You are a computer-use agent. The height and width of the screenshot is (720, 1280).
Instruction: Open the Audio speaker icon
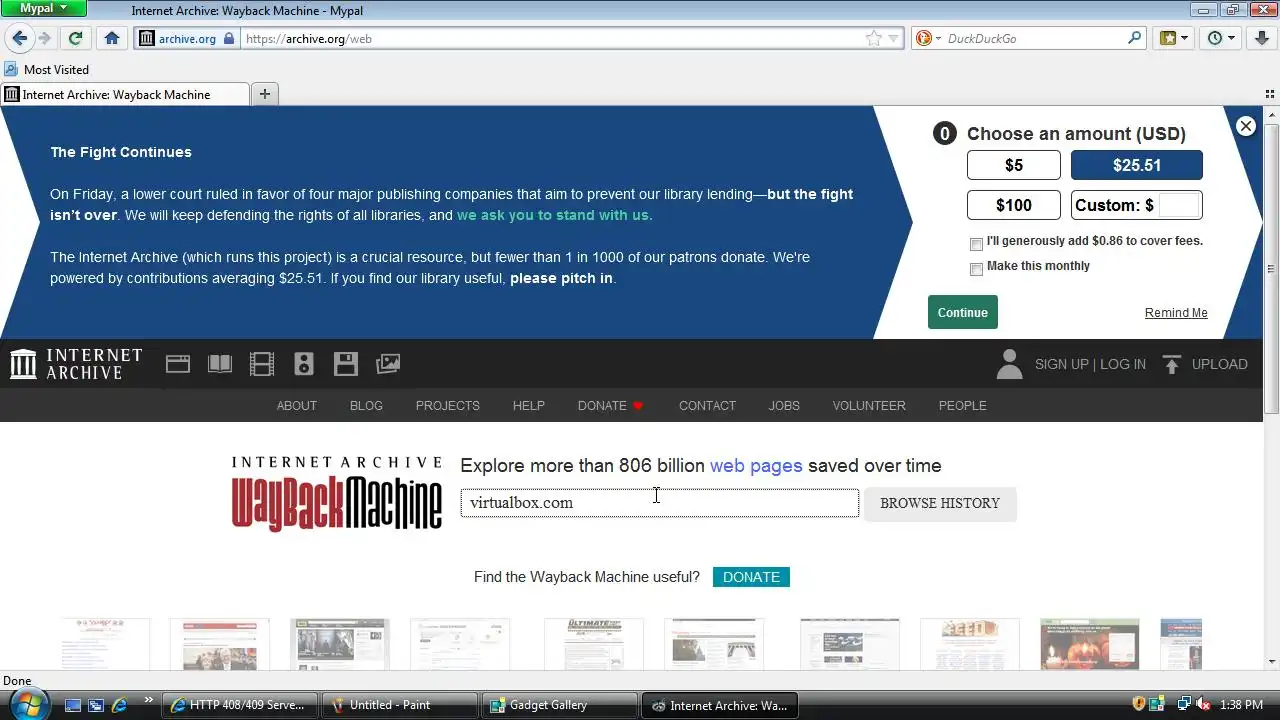point(304,364)
